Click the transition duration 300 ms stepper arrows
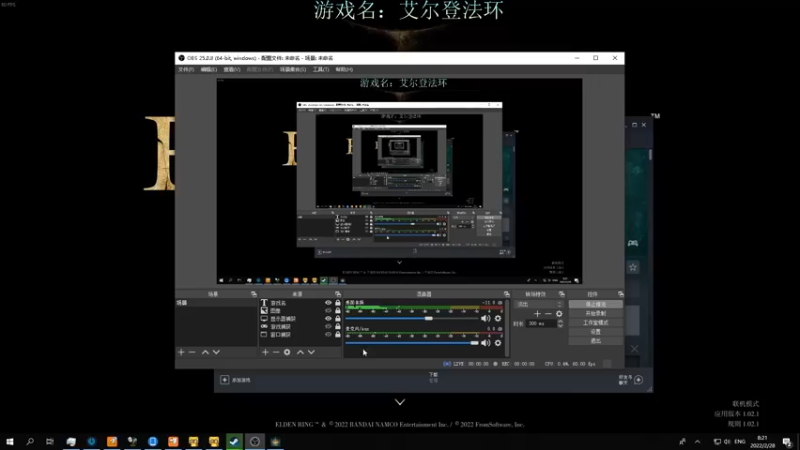This screenshot has width=800, height=450. pyautogui.click(x=560, y=323)
